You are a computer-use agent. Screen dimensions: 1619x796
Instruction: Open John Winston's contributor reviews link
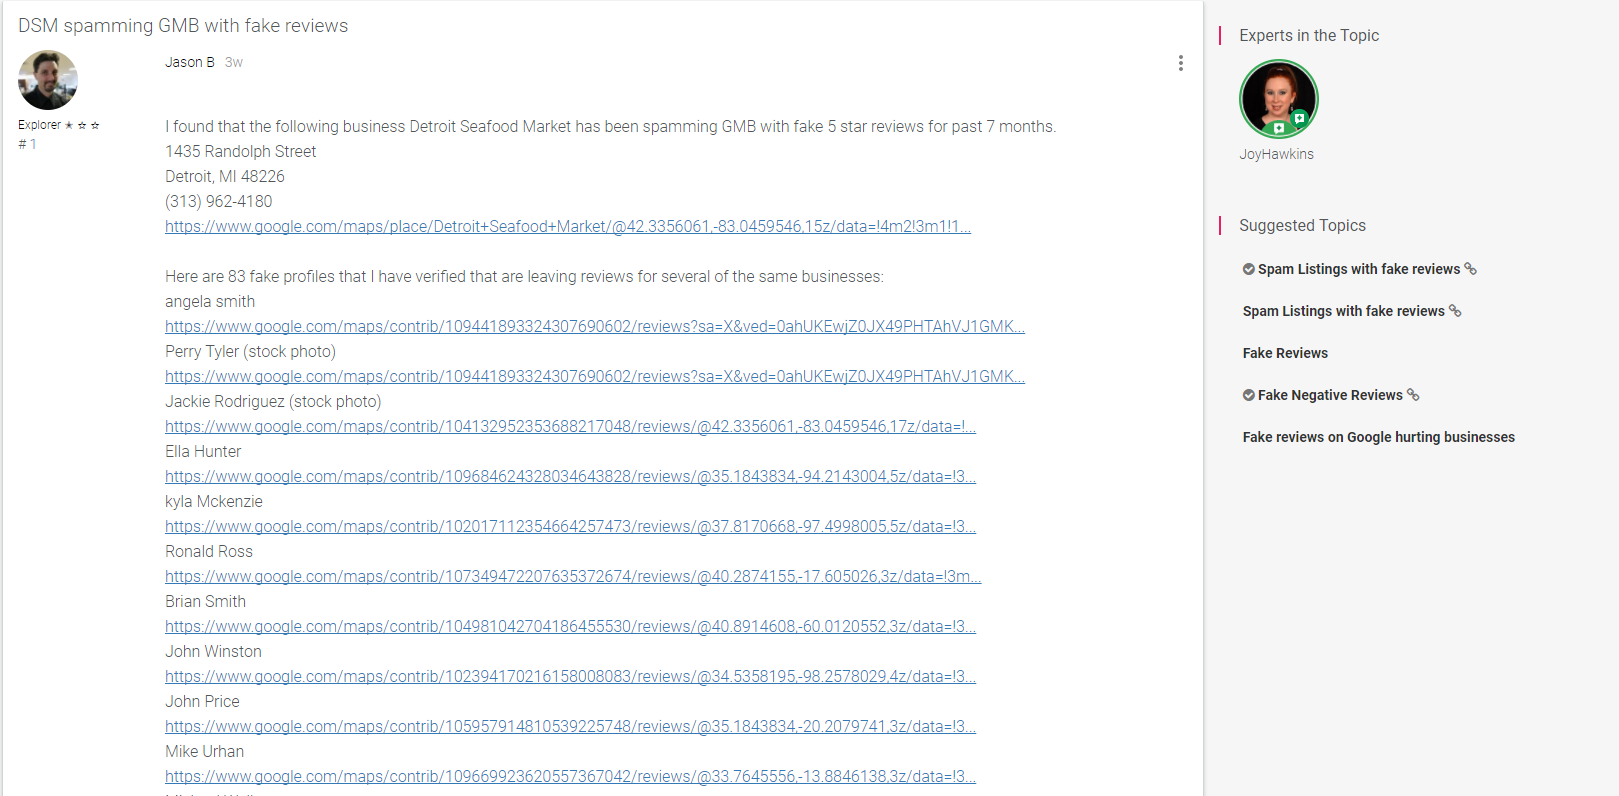(x=570, y=677)
